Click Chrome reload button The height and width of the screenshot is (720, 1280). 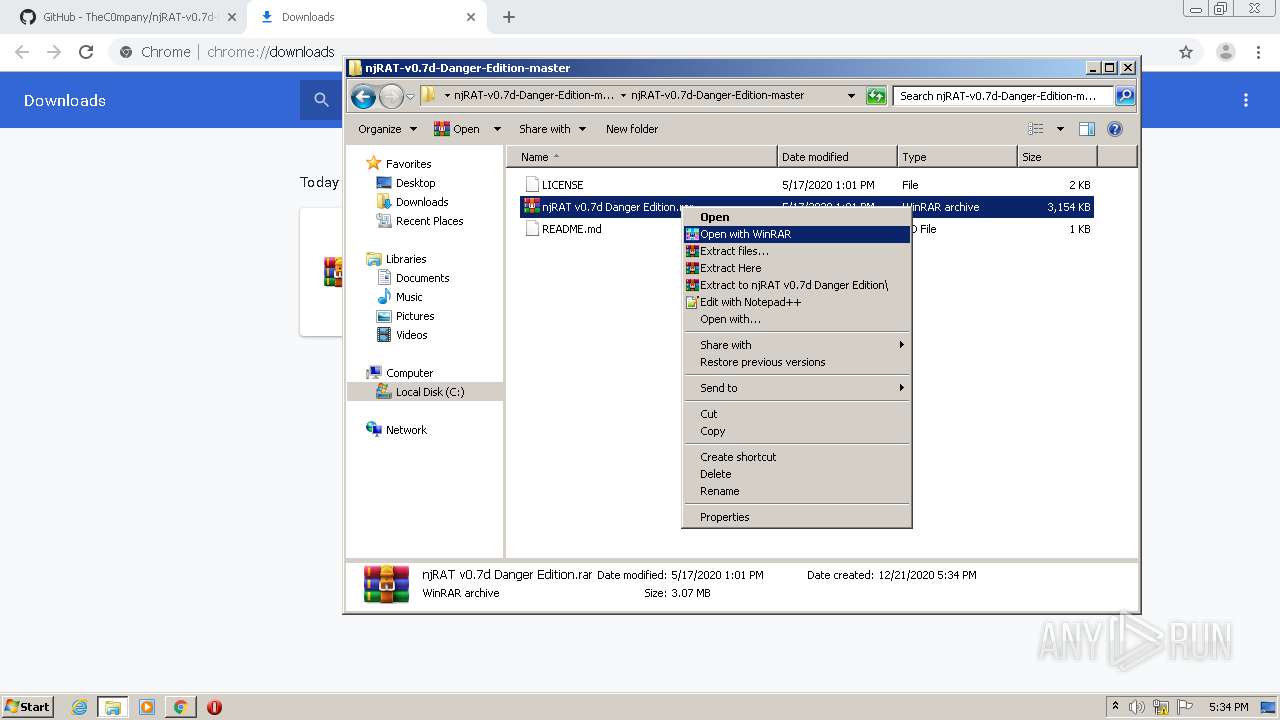pyautogui.click(x=86, y=52)
